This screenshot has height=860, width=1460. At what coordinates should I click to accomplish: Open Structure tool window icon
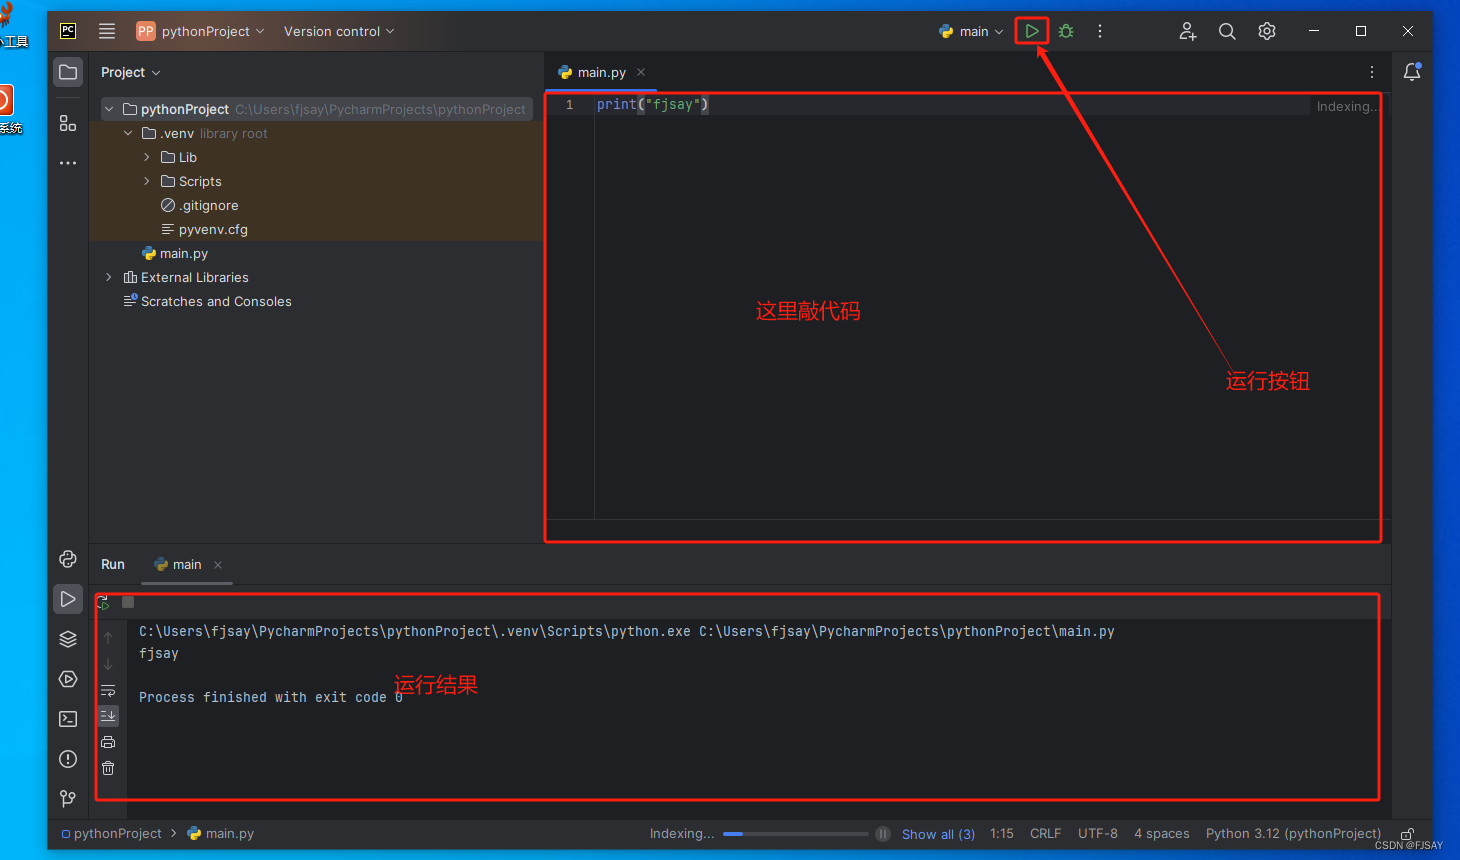click(68, 123)
